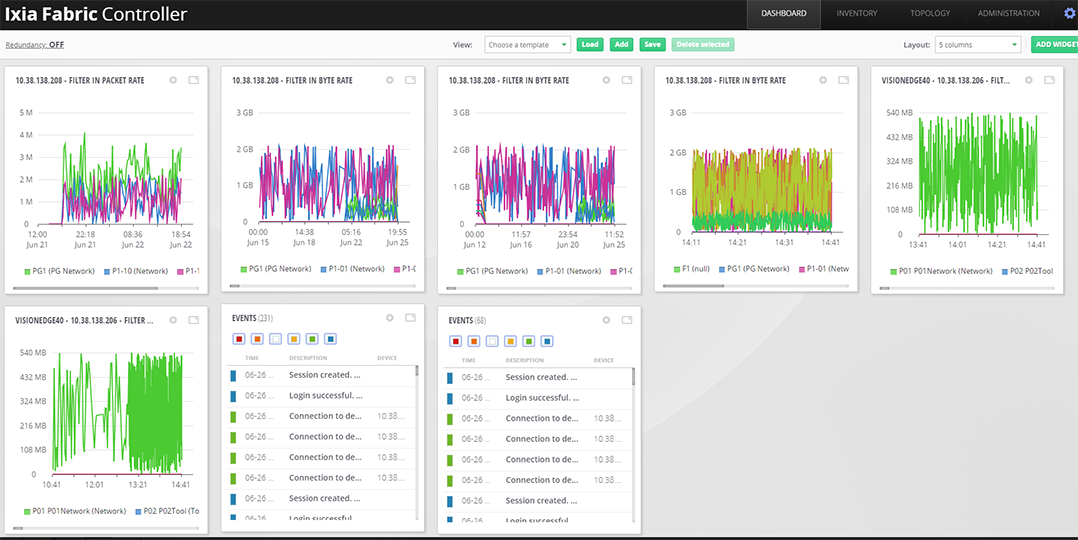This screenshot has height=540, width=1078.
Task: Toggle green severity filter in Events (68)
Action: [x=529, y=341]
